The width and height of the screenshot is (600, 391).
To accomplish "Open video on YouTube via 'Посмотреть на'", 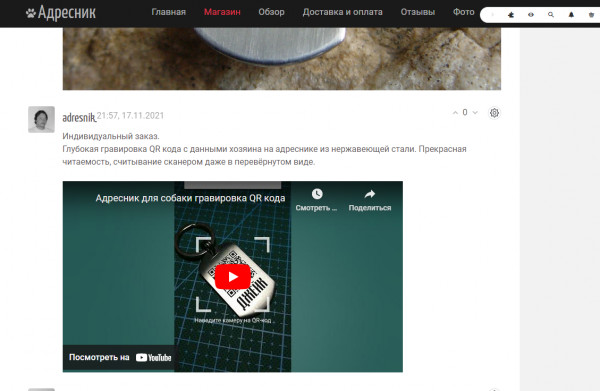I will pos(120,357).
